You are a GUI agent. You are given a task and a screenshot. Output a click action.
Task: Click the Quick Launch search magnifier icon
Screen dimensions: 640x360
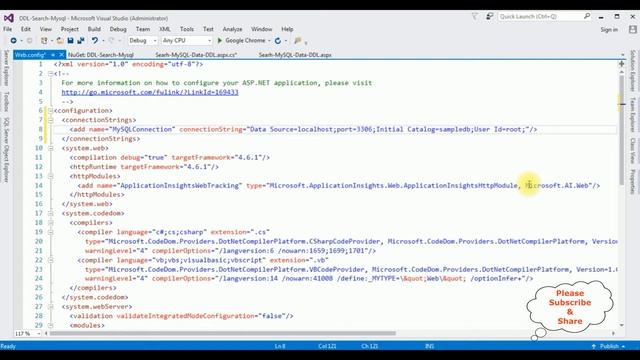[587, 16]
